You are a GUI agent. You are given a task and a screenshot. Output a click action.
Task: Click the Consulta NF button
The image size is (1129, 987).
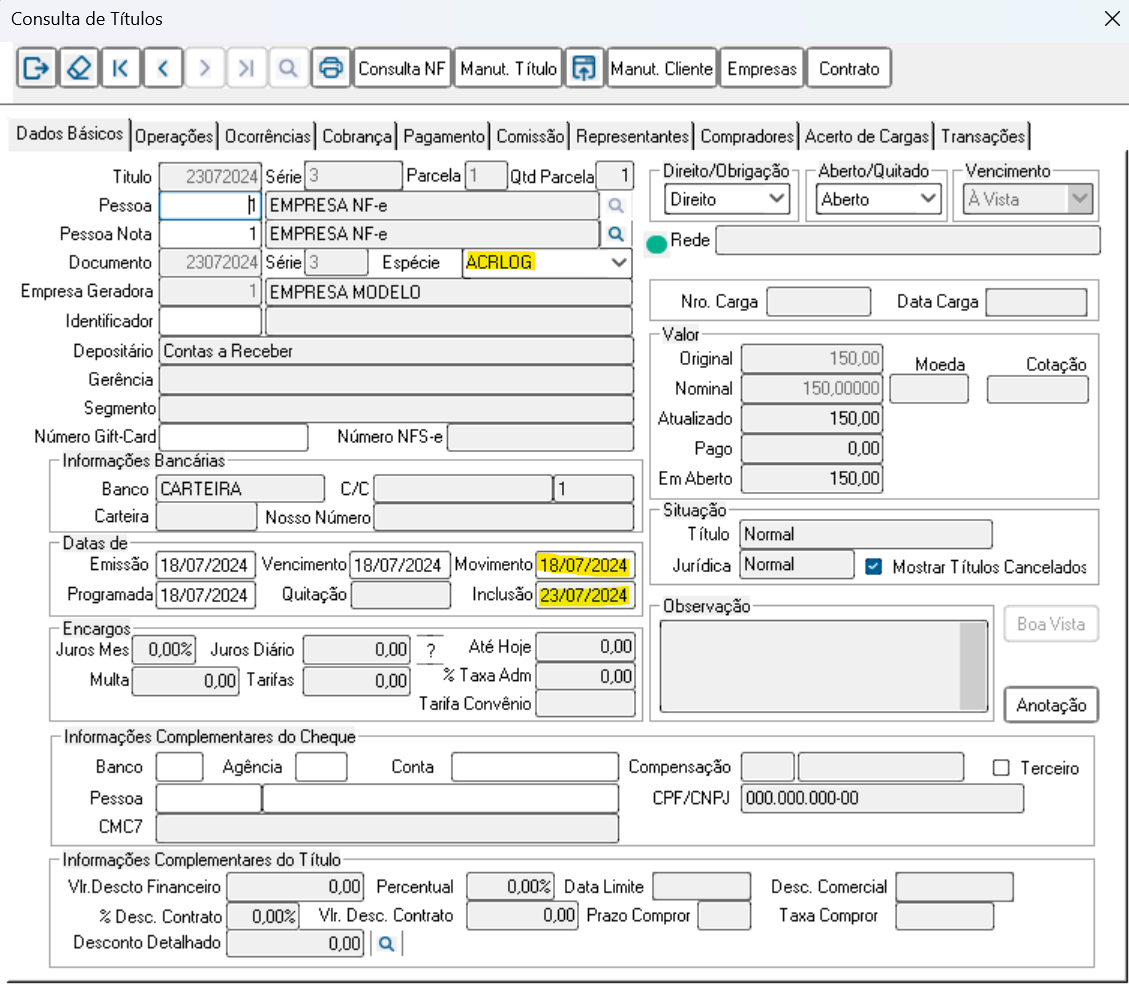click(402, 69)
